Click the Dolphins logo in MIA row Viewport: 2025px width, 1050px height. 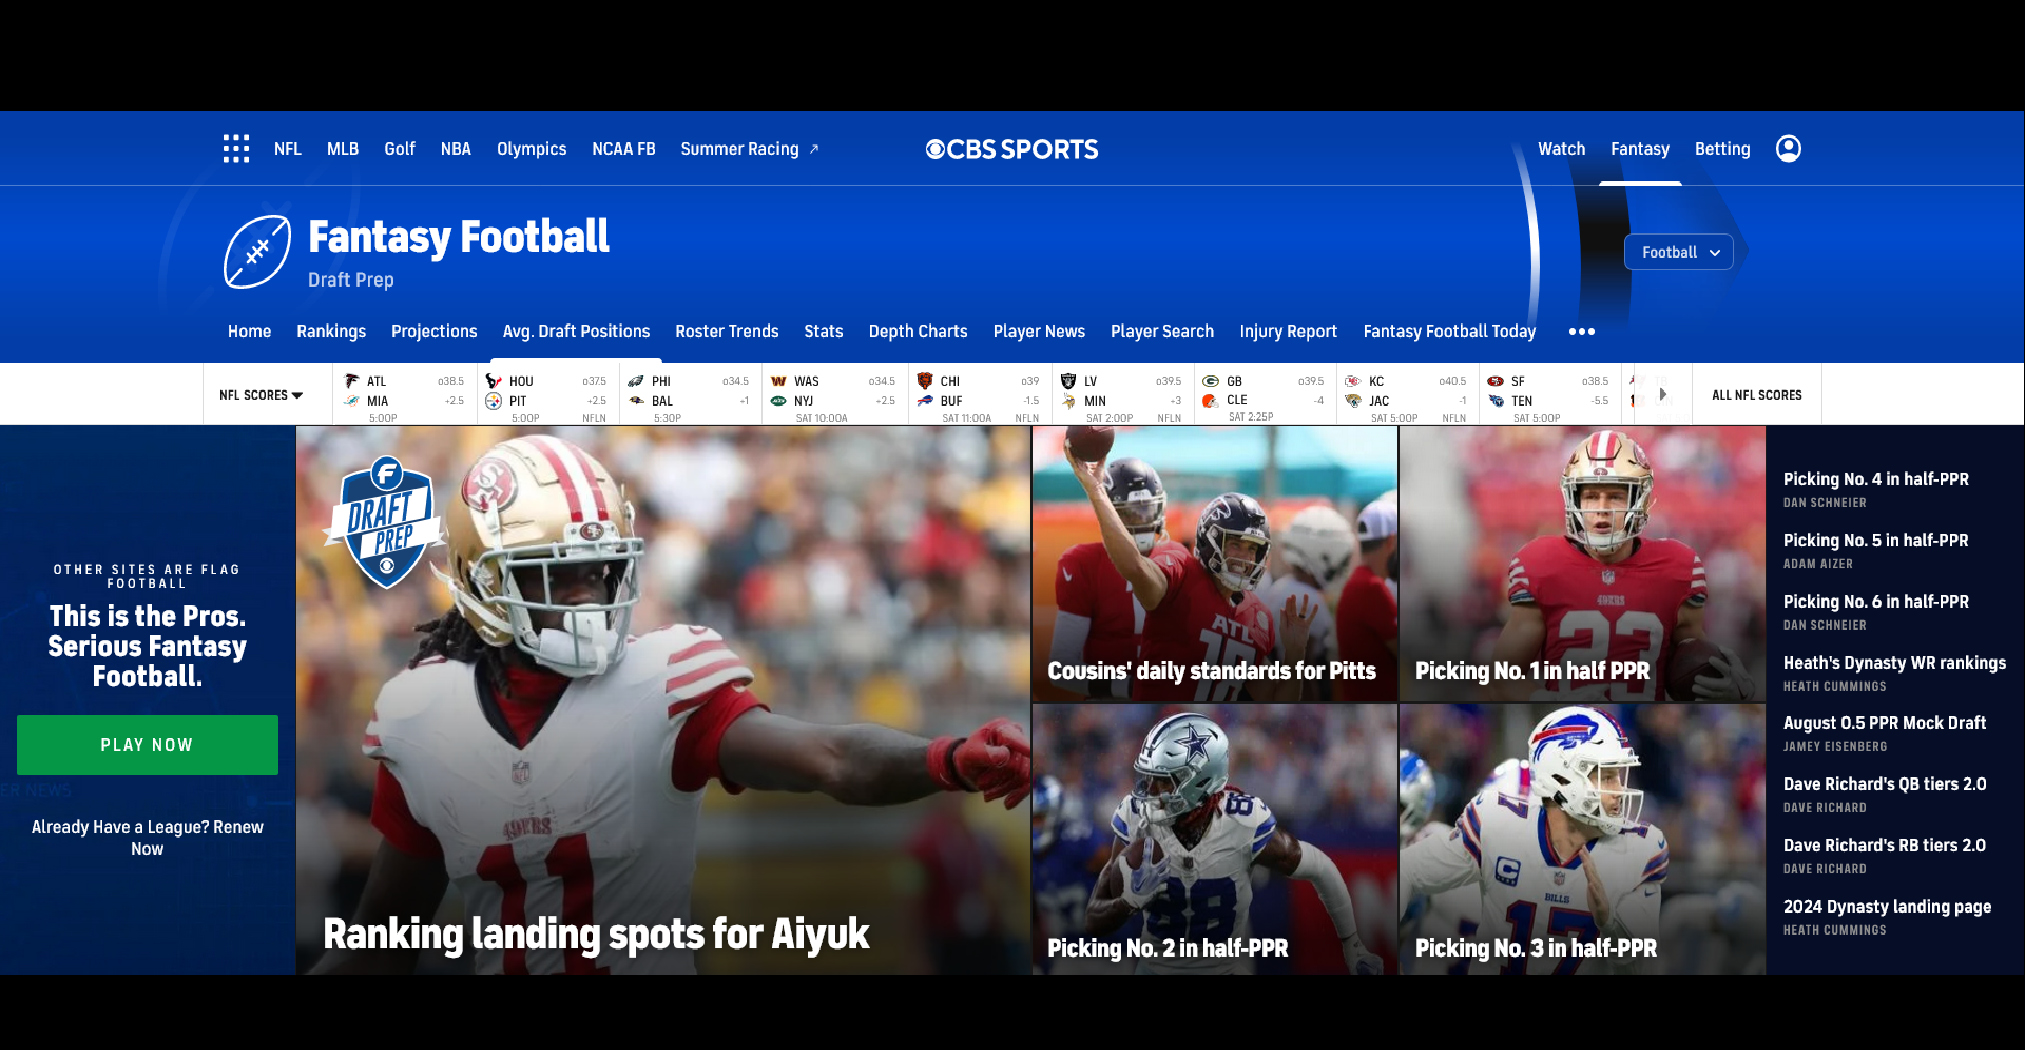tap(352, 401)
